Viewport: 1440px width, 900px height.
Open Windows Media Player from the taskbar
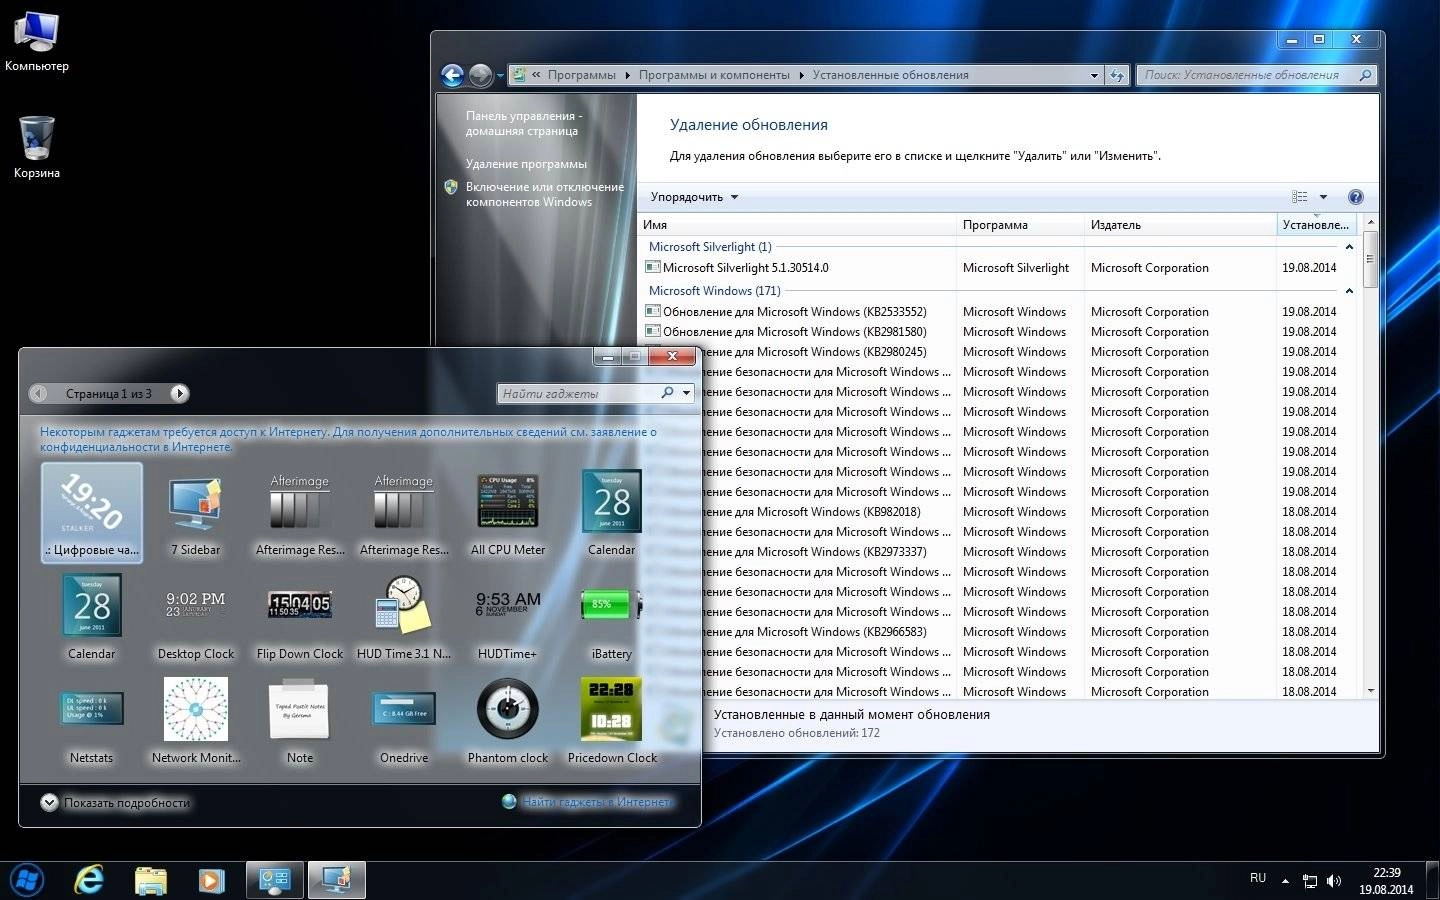[211, 880]
